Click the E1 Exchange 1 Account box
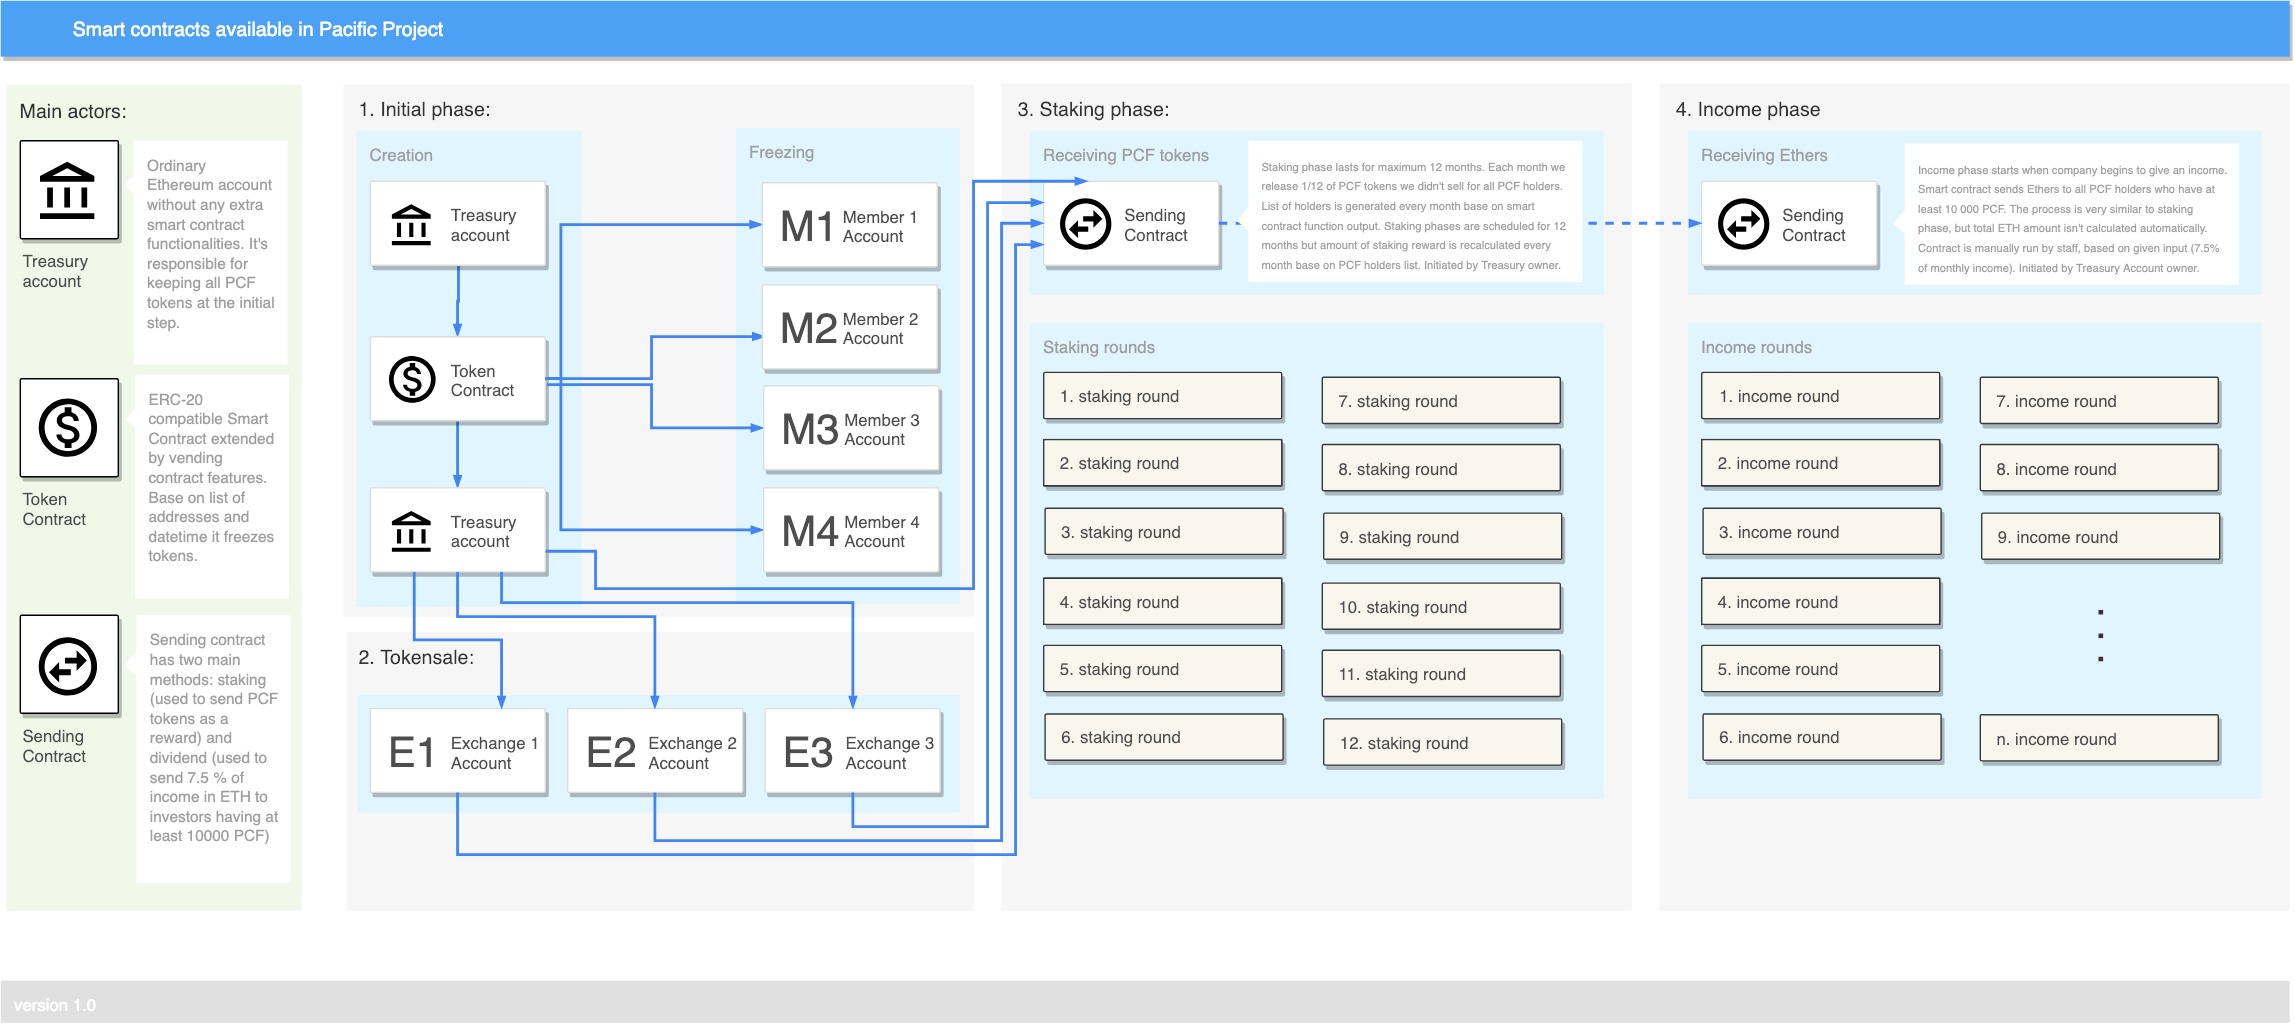The height and width of the screenshot is (1024, 2295). point(459,752)
